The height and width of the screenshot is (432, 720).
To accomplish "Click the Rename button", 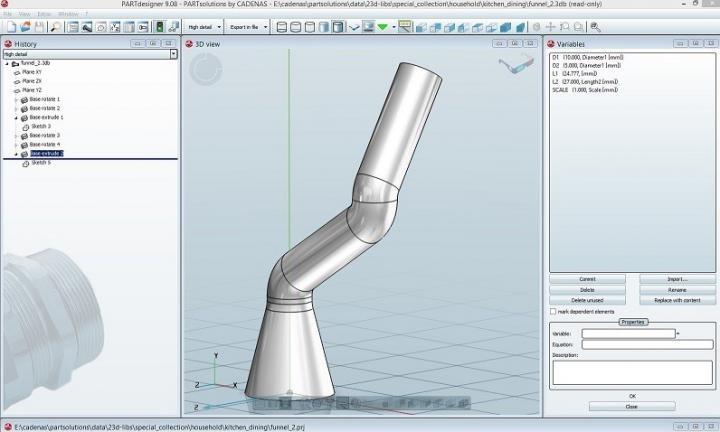I will pos(677,290).
